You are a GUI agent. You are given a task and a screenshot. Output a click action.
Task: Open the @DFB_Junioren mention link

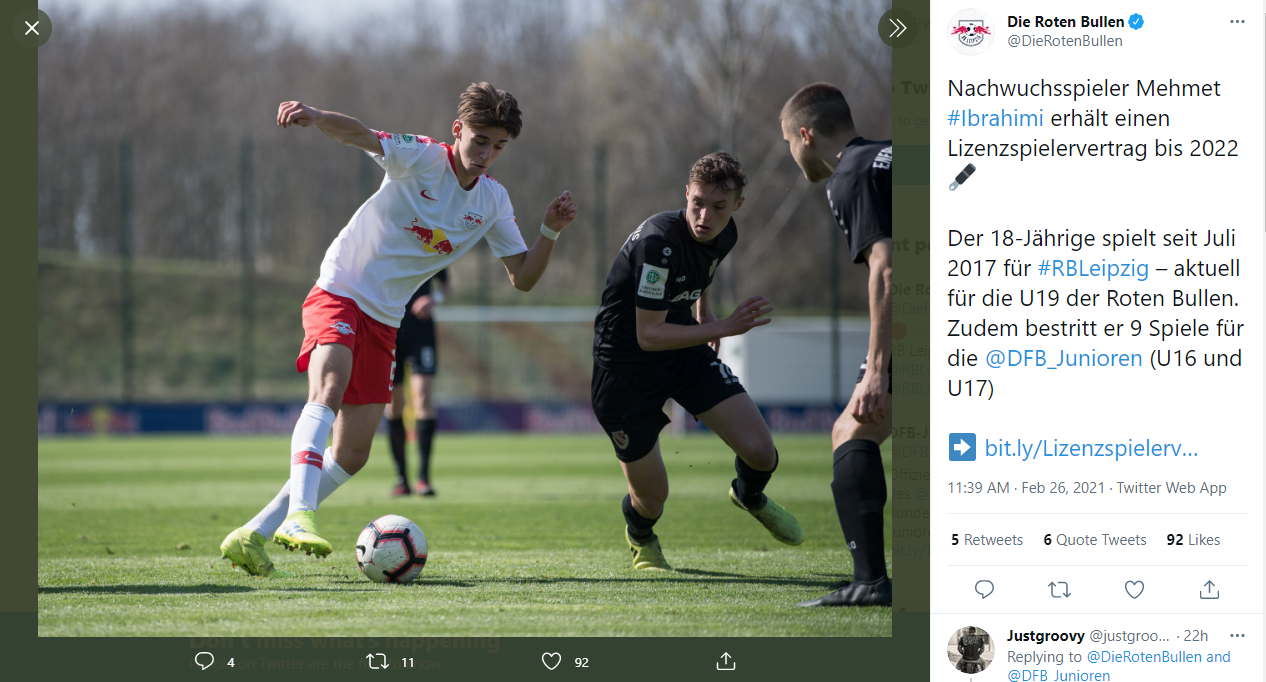coord(1064,358)
